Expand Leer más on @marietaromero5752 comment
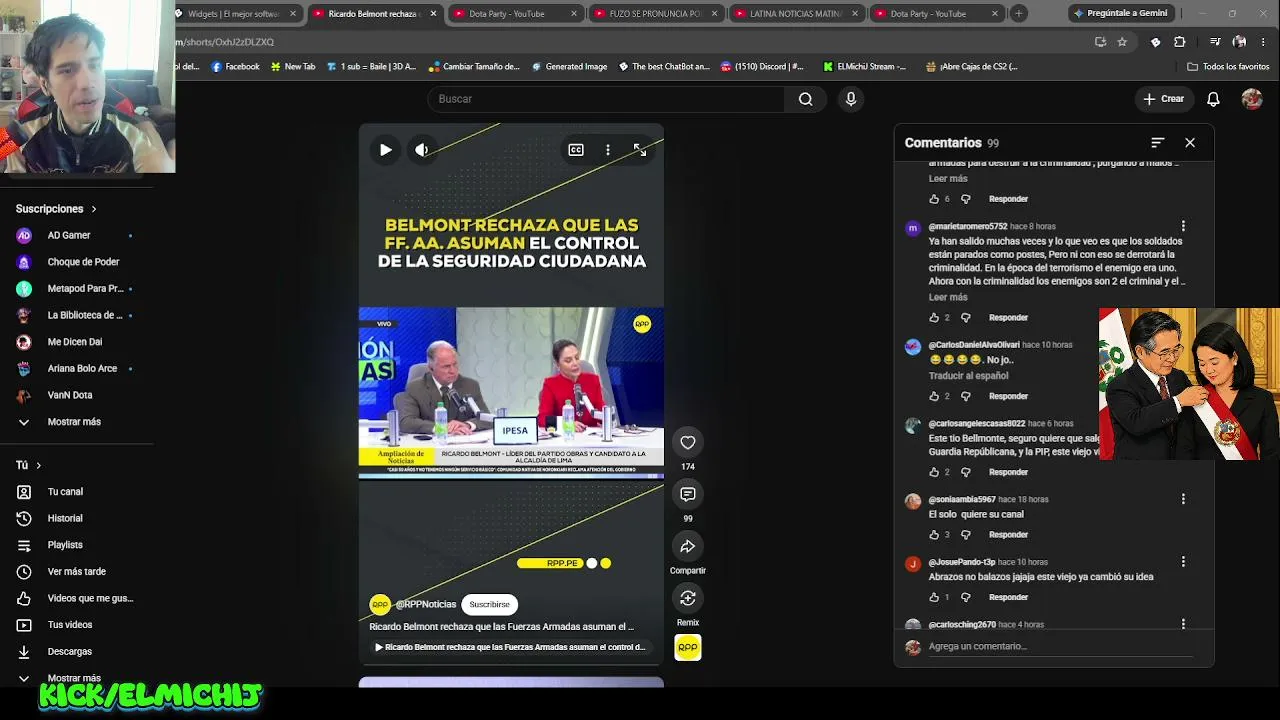1280x720 pixels. 948,297
